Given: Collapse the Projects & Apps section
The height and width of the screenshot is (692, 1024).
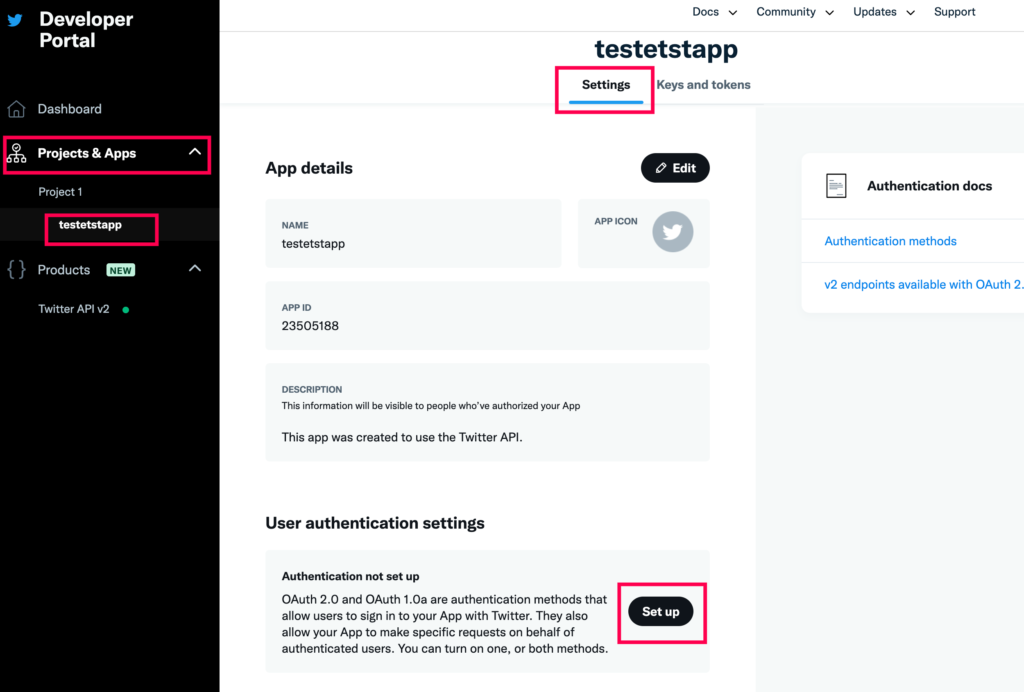Looking at the screenshot, I should tap(194, 153).
